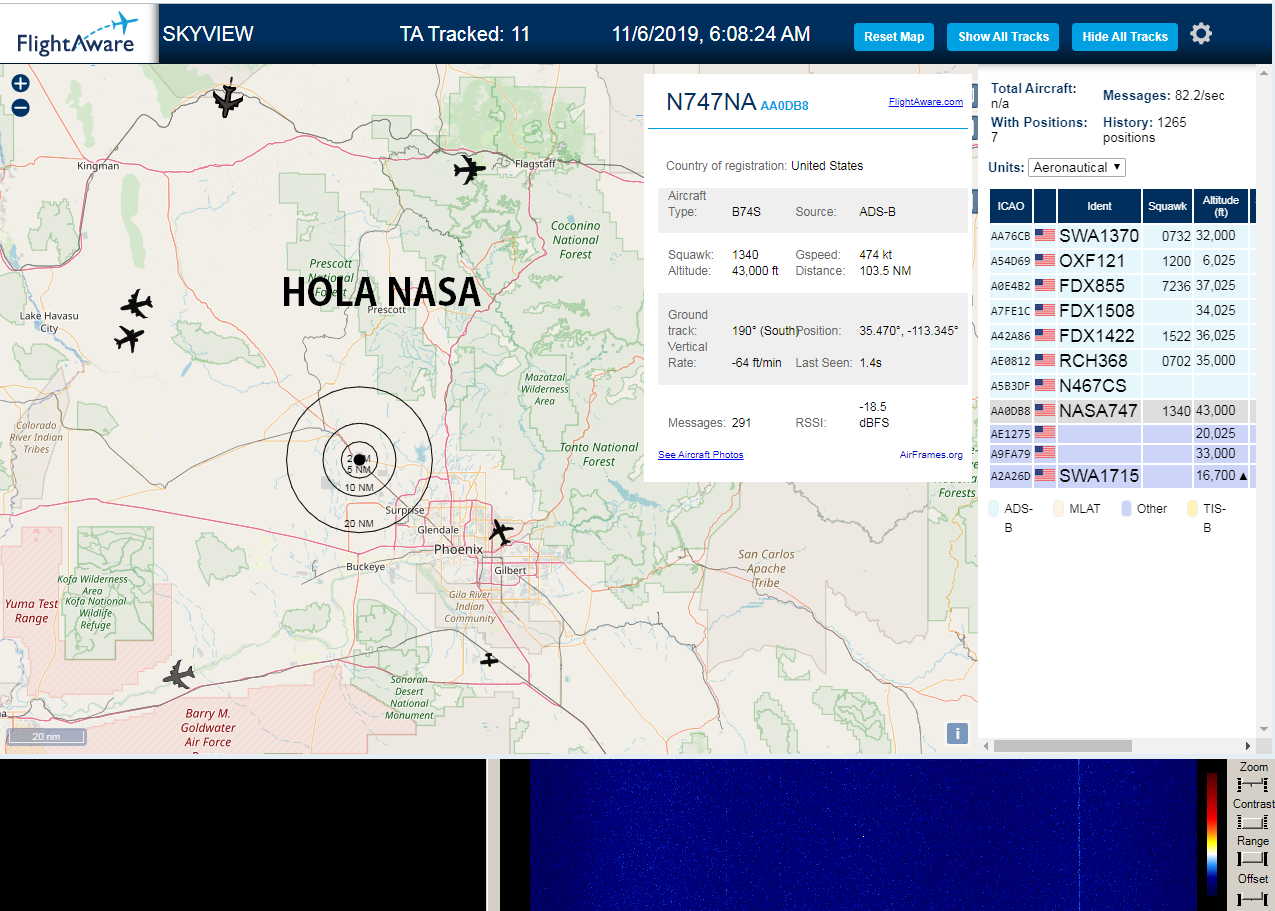Click the FlightAware logo
The height and width of the screenshot is (911, 1275).
click(79, 33)
